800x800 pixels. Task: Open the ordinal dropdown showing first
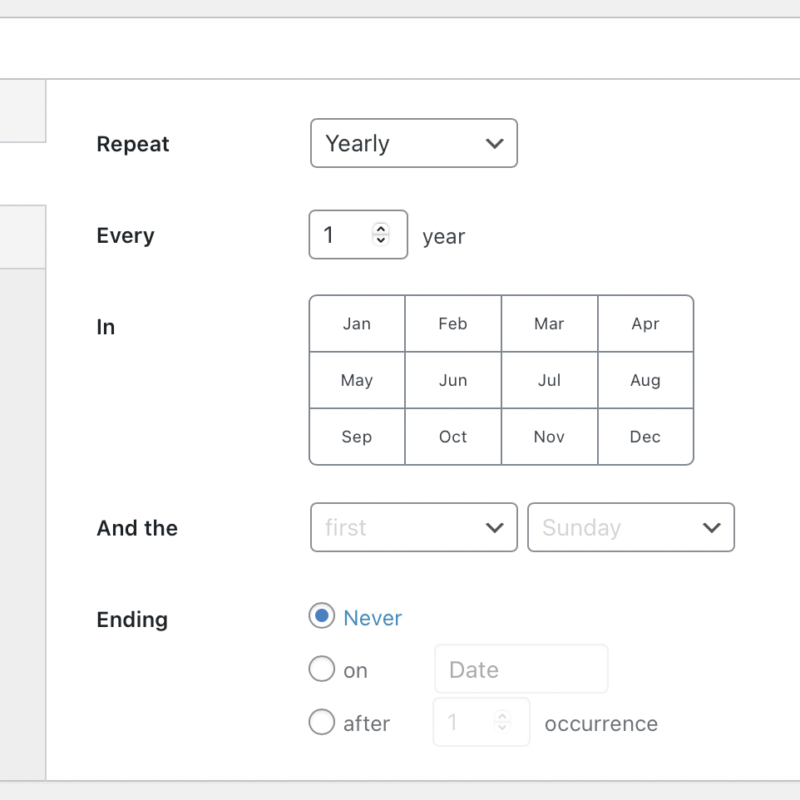(x=413, y=527)
